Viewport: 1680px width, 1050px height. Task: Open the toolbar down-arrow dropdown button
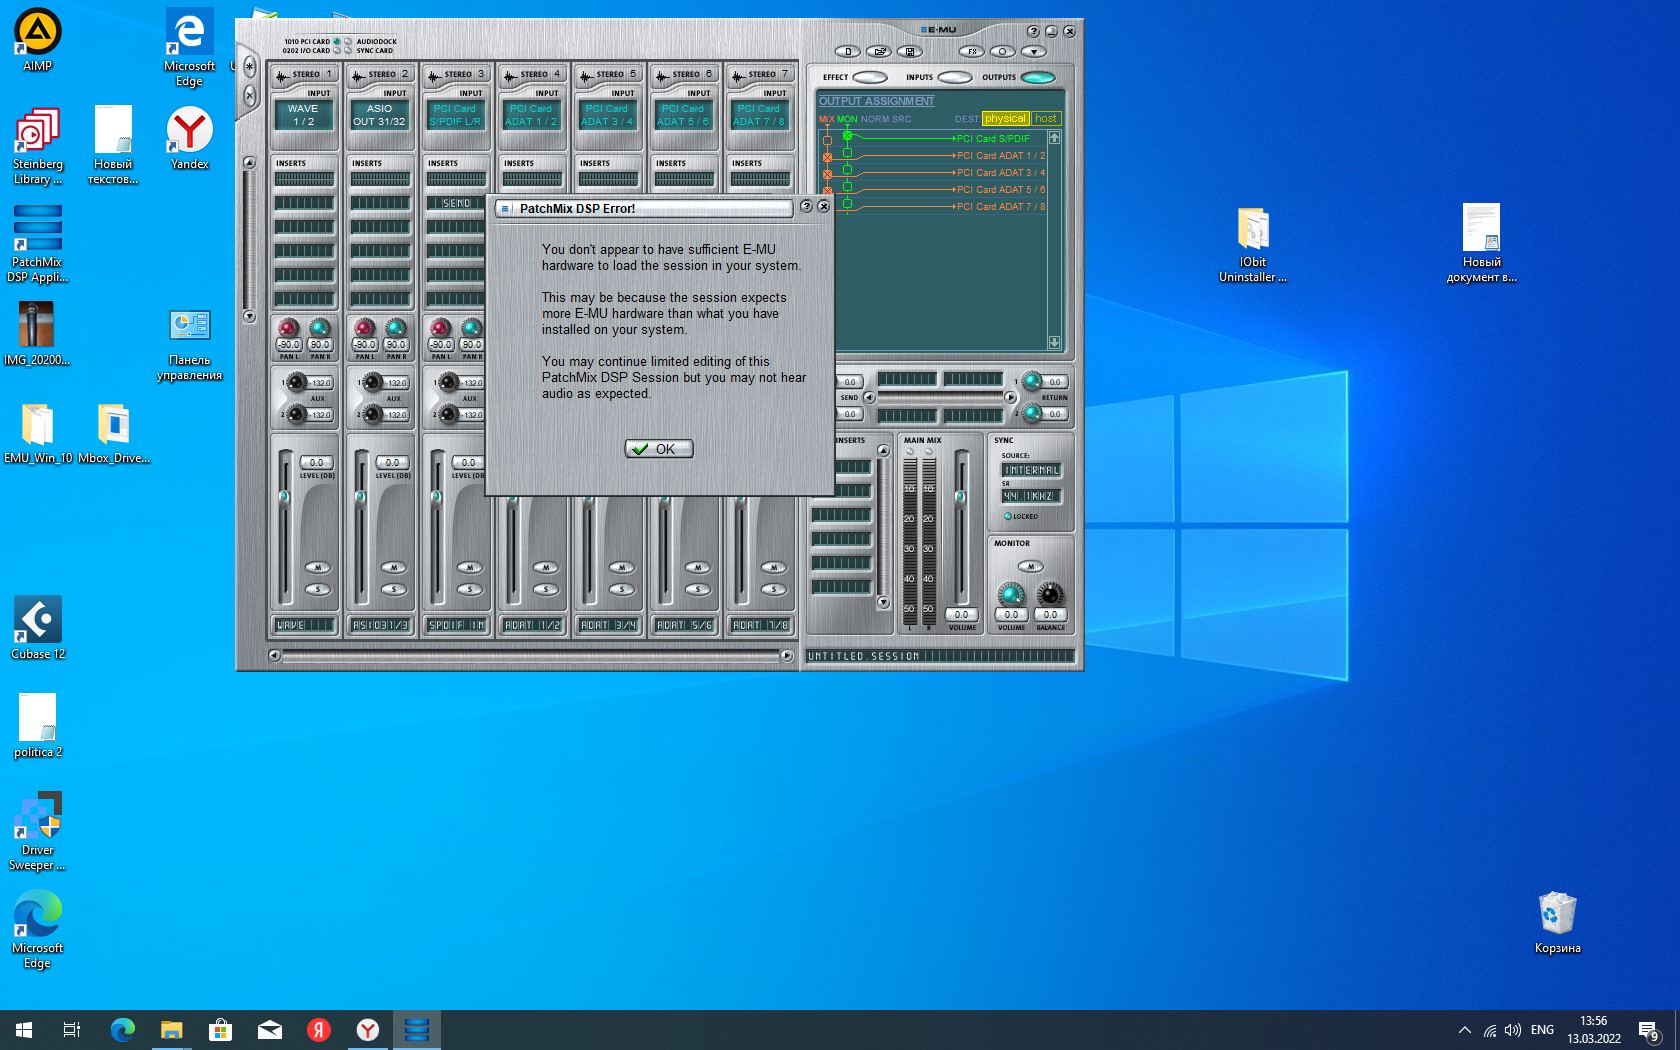point(1033,51)
